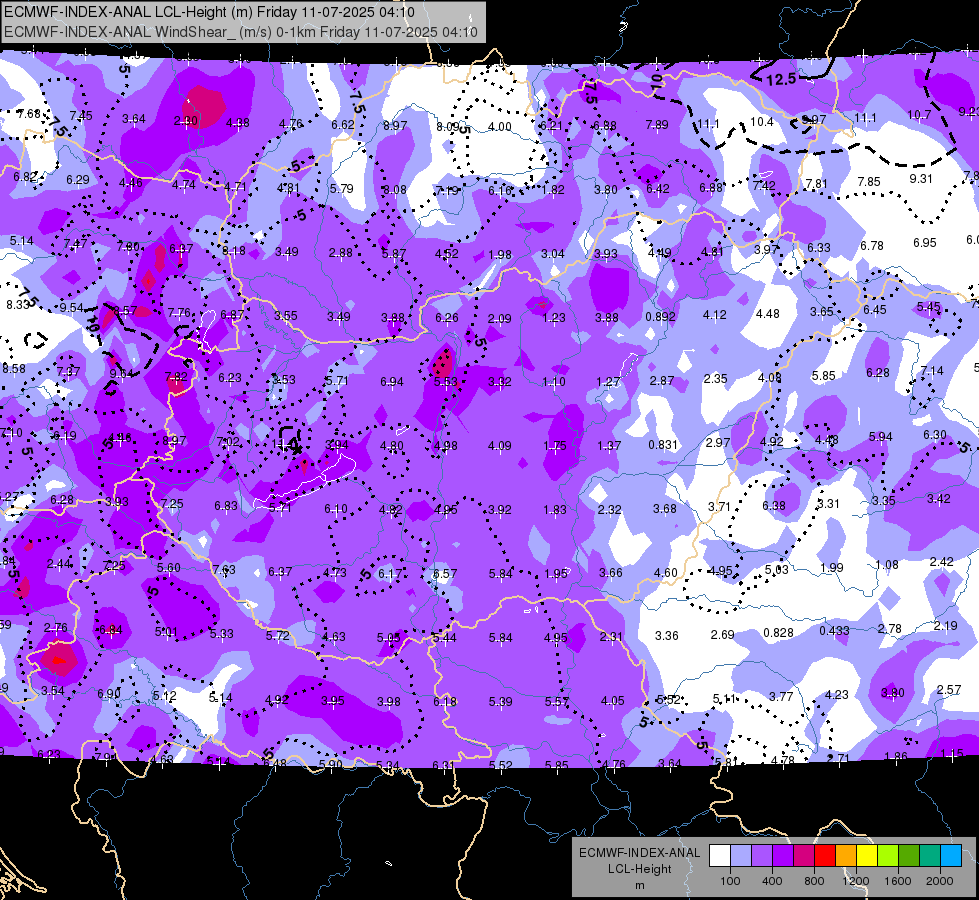Screen dimensions: 979x900
Task: Click the wind shear value '3.98'
Action: [388, 702]
